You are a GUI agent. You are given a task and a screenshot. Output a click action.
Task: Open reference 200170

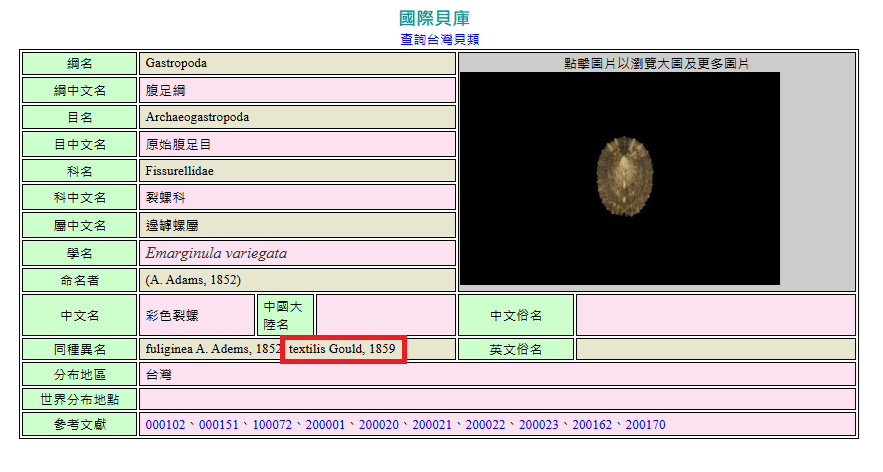645,425
